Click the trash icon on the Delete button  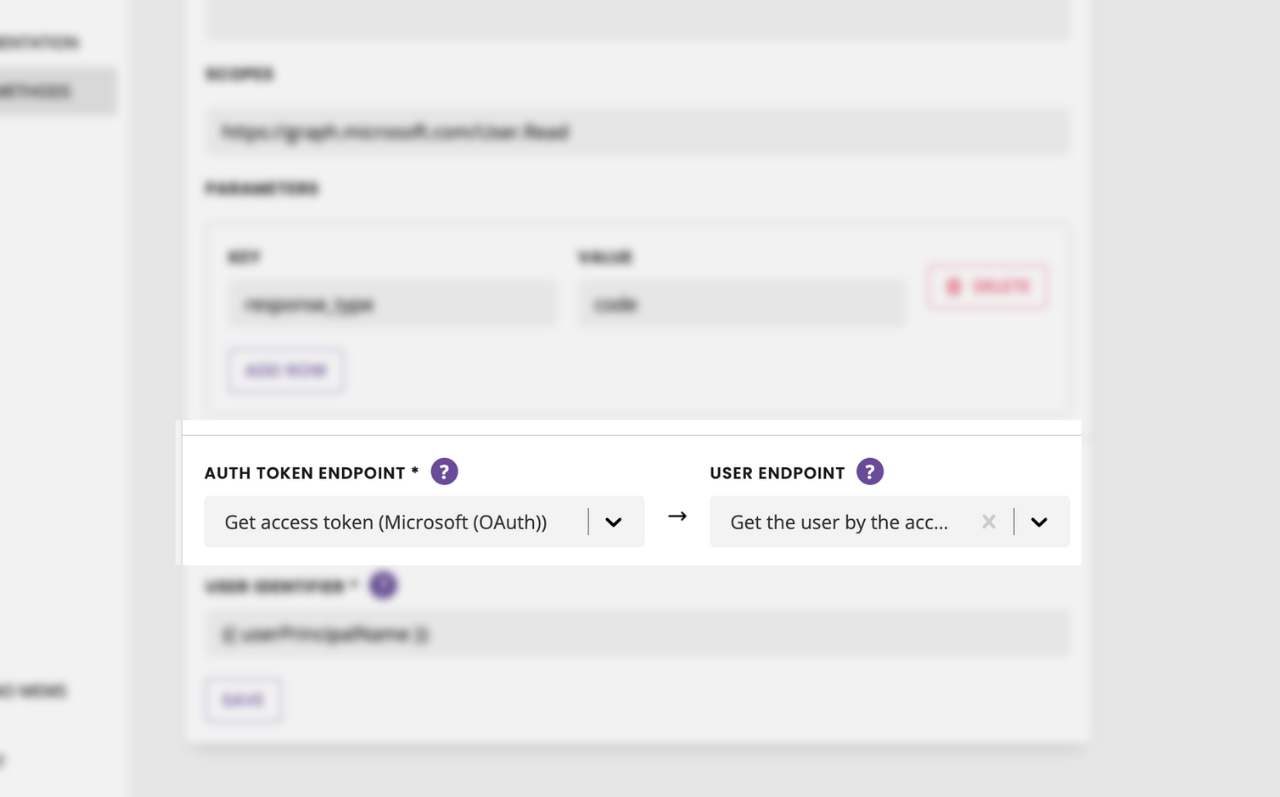coord(954,287)
